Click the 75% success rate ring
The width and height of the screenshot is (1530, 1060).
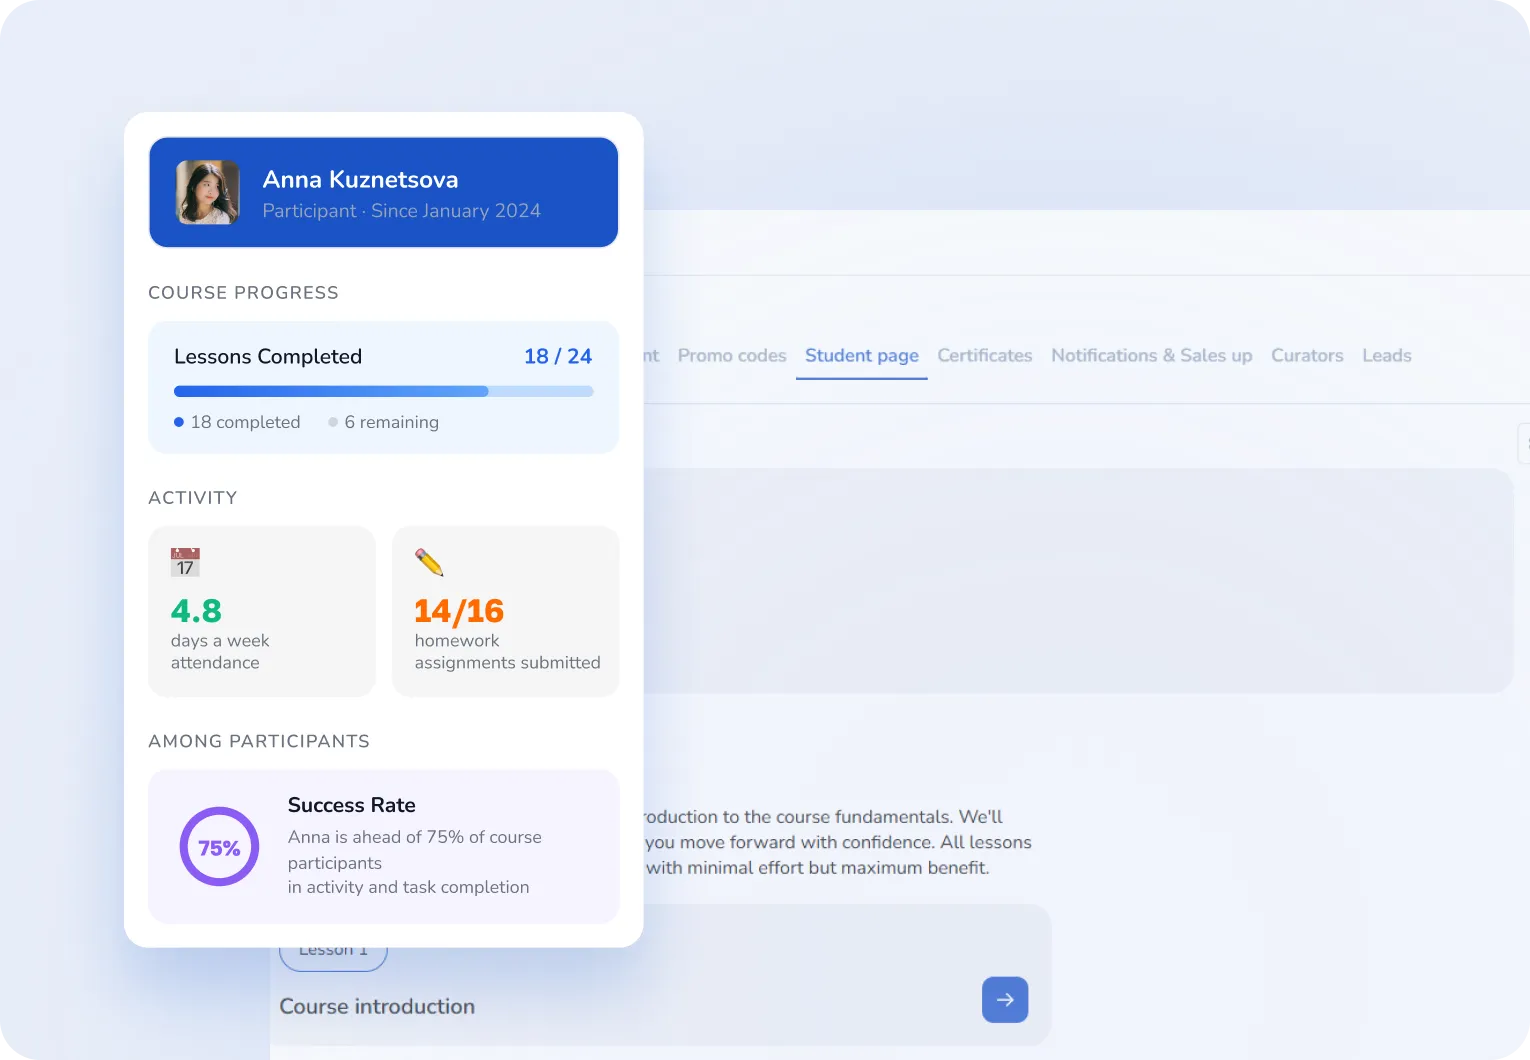click(x=219, y=847)
